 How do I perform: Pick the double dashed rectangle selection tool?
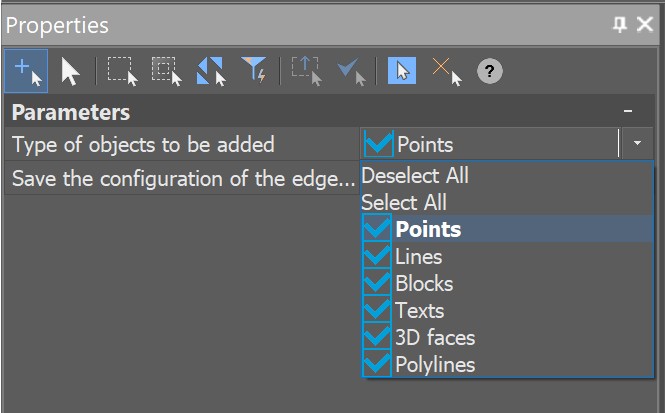point(166,71)
